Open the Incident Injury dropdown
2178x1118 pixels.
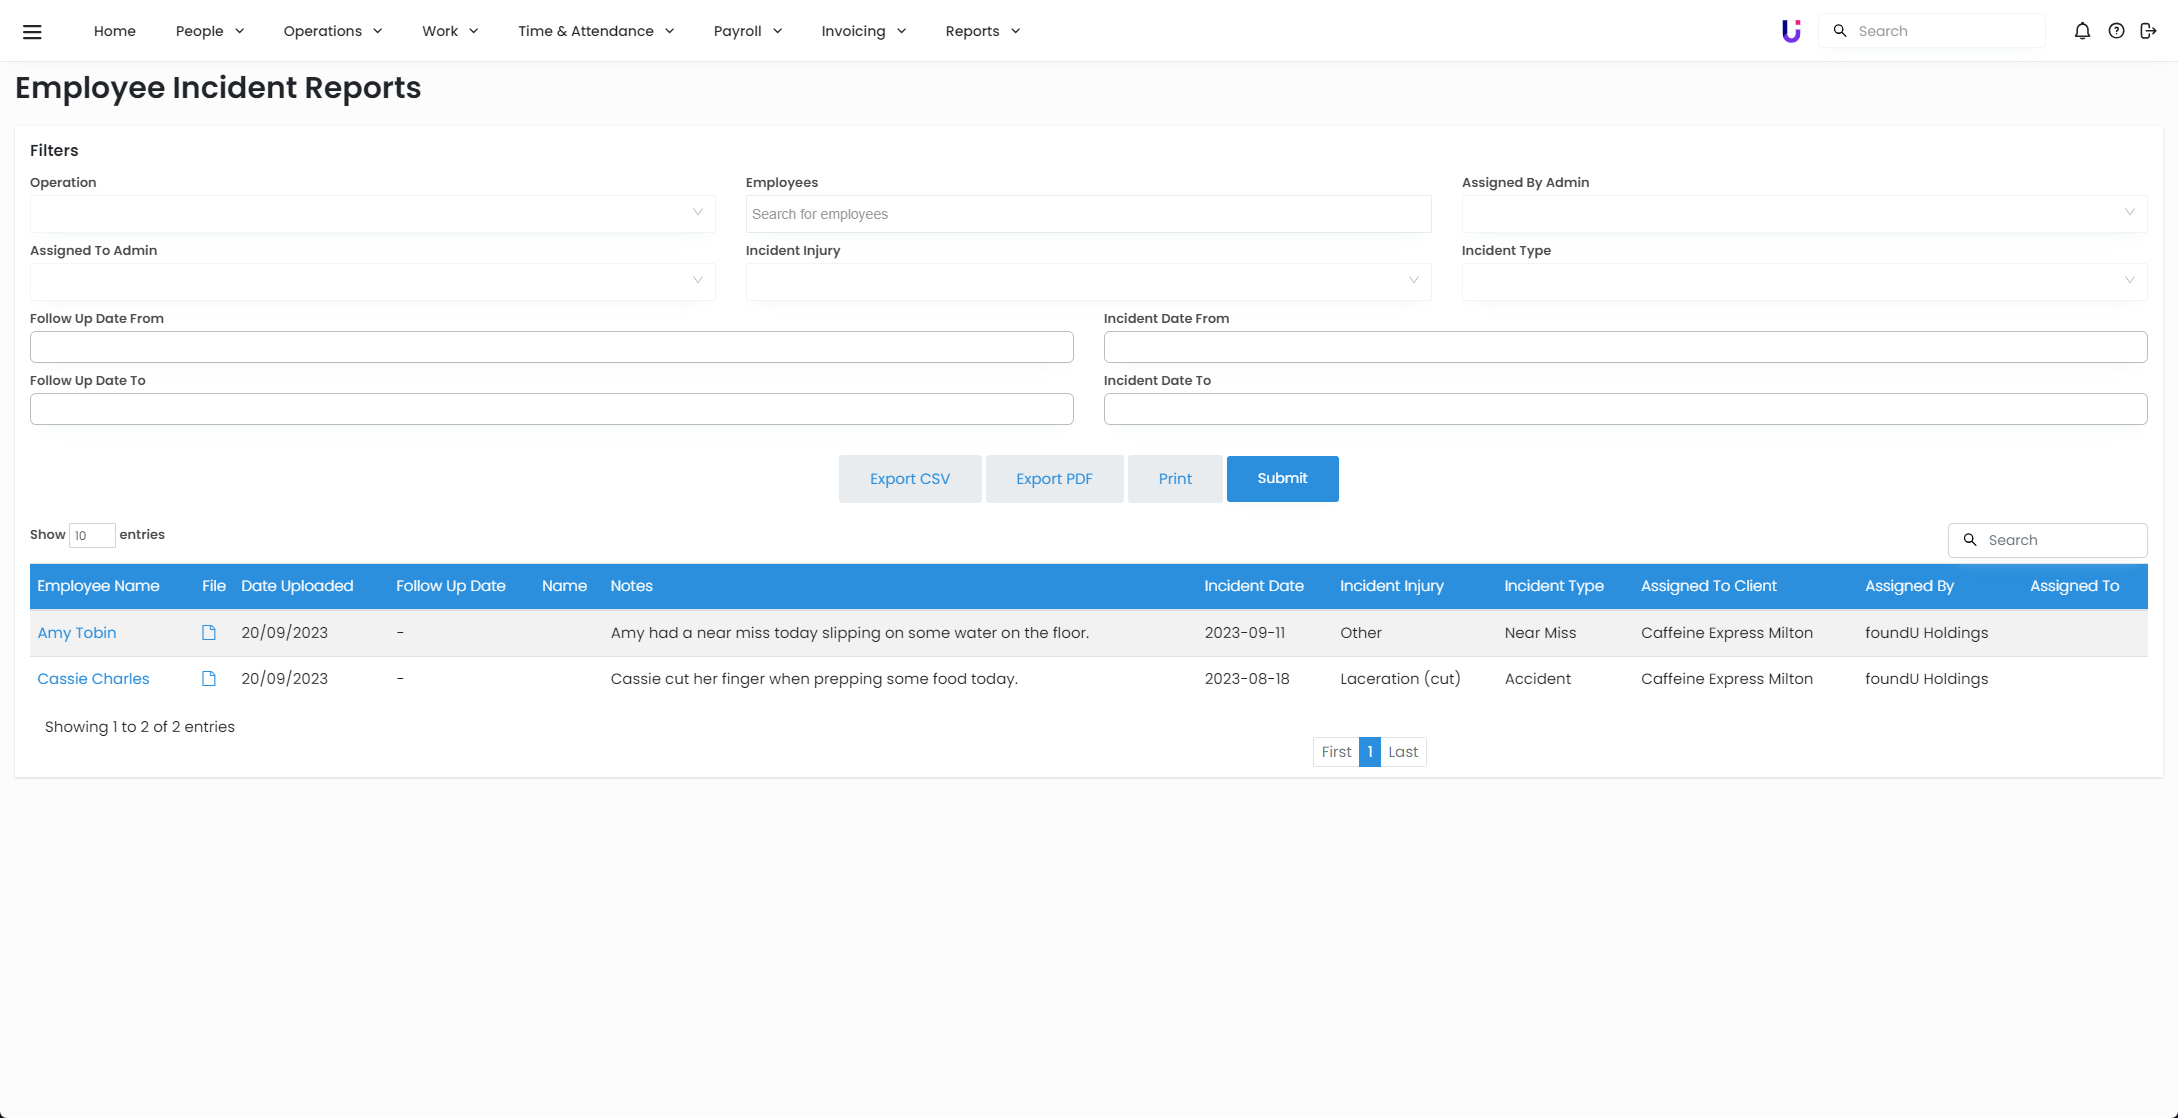[x=1087, y=281]
